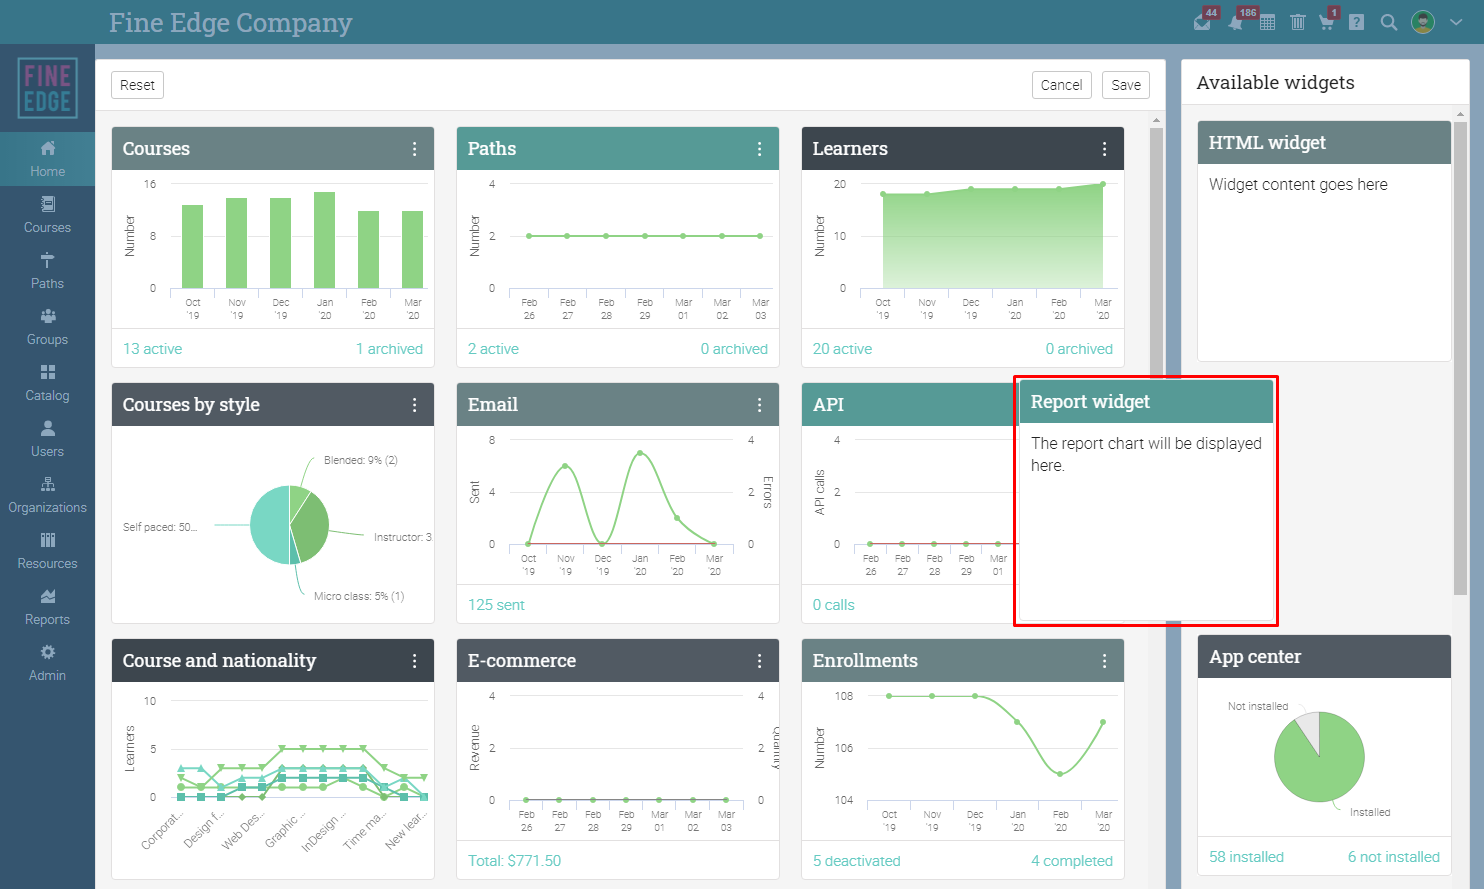
Task: Select Groups in the left navigation
Action: point(47,327)
